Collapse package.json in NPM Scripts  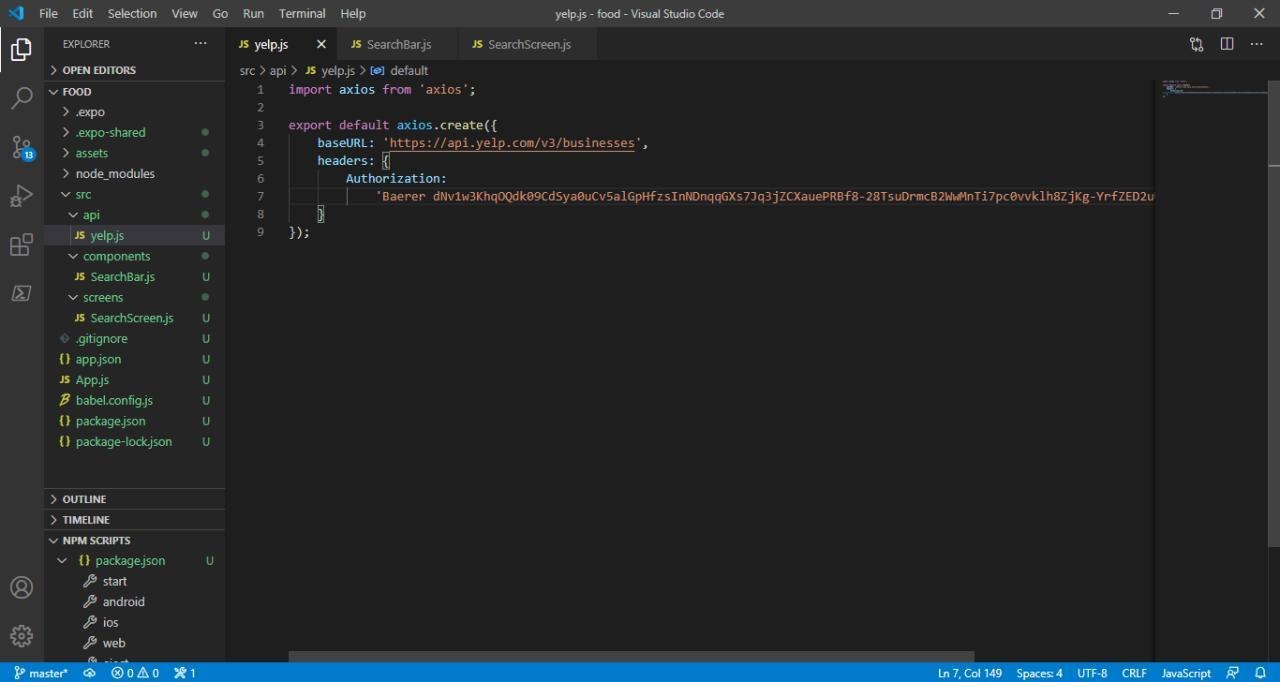pos(135,561)
